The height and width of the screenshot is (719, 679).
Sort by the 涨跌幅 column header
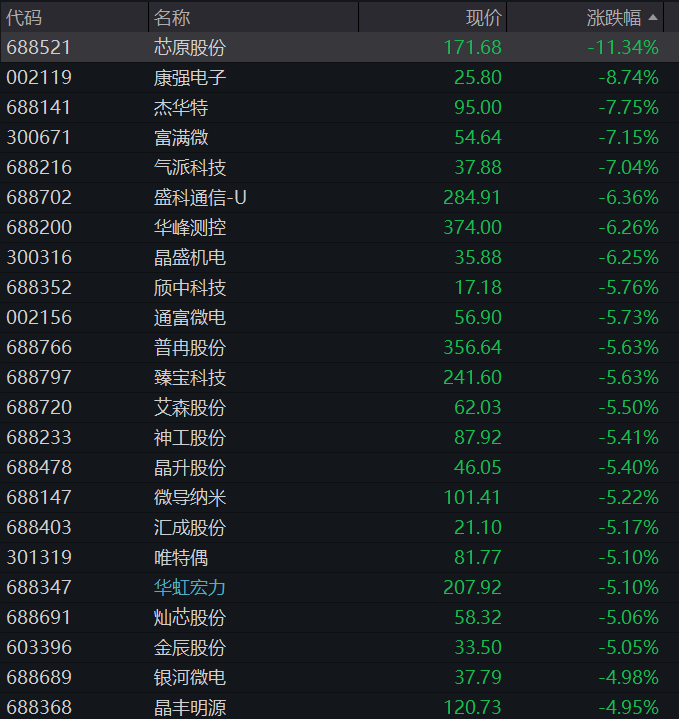[x=613, y=18]
